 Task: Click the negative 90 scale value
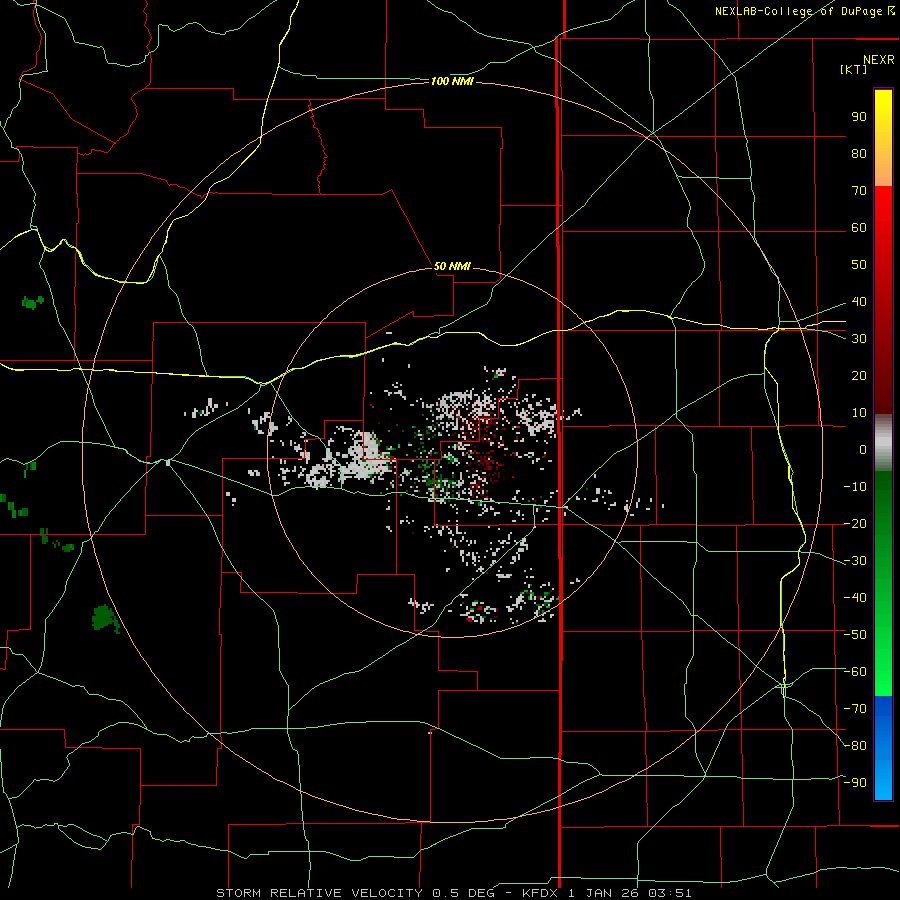pos(855,782)
